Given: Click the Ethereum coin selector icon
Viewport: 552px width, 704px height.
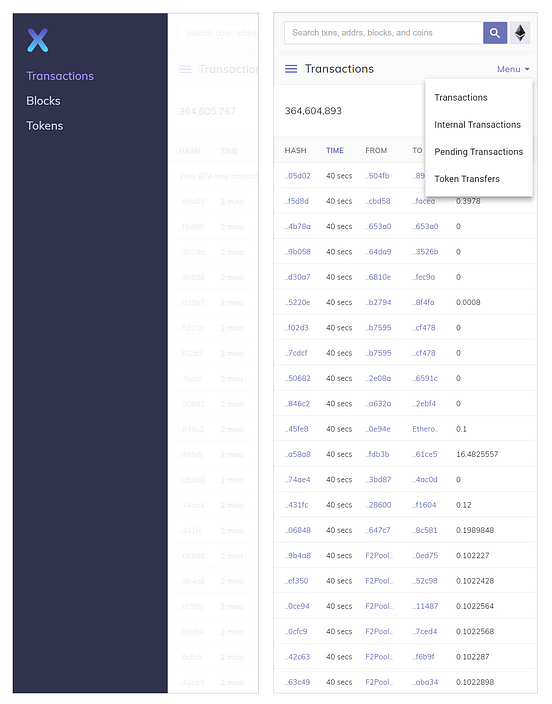Looking at the screenshot, I should pos(520,33).
